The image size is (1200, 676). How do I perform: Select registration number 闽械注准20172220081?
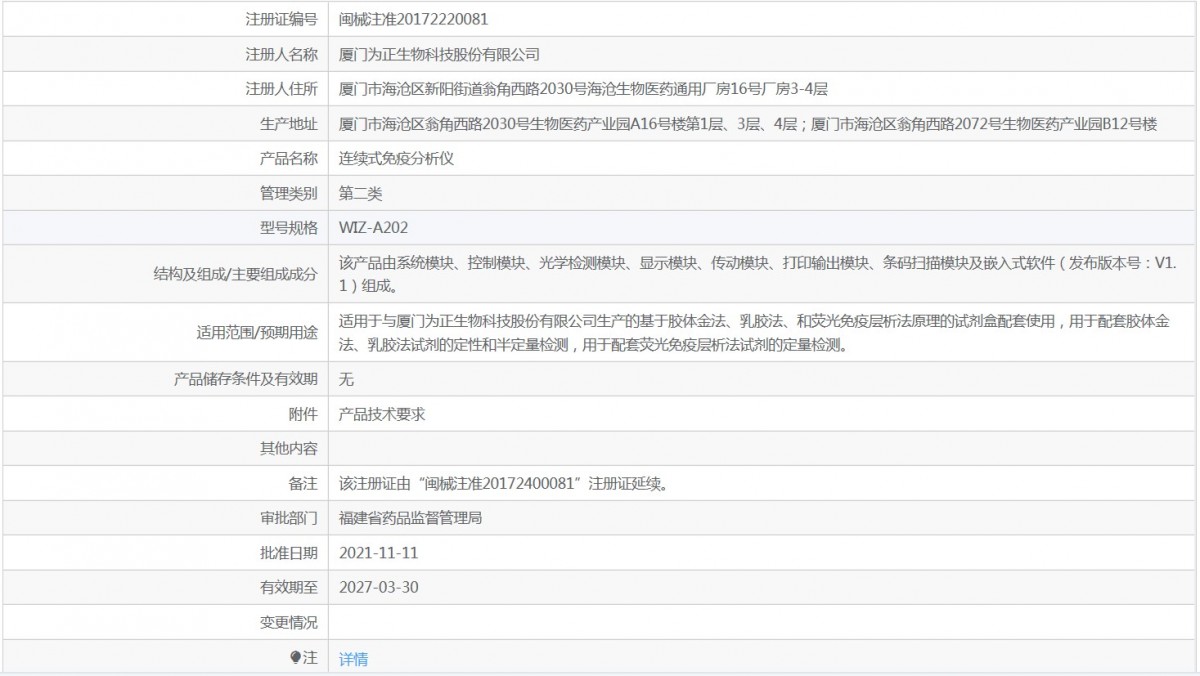click(414, 19)
